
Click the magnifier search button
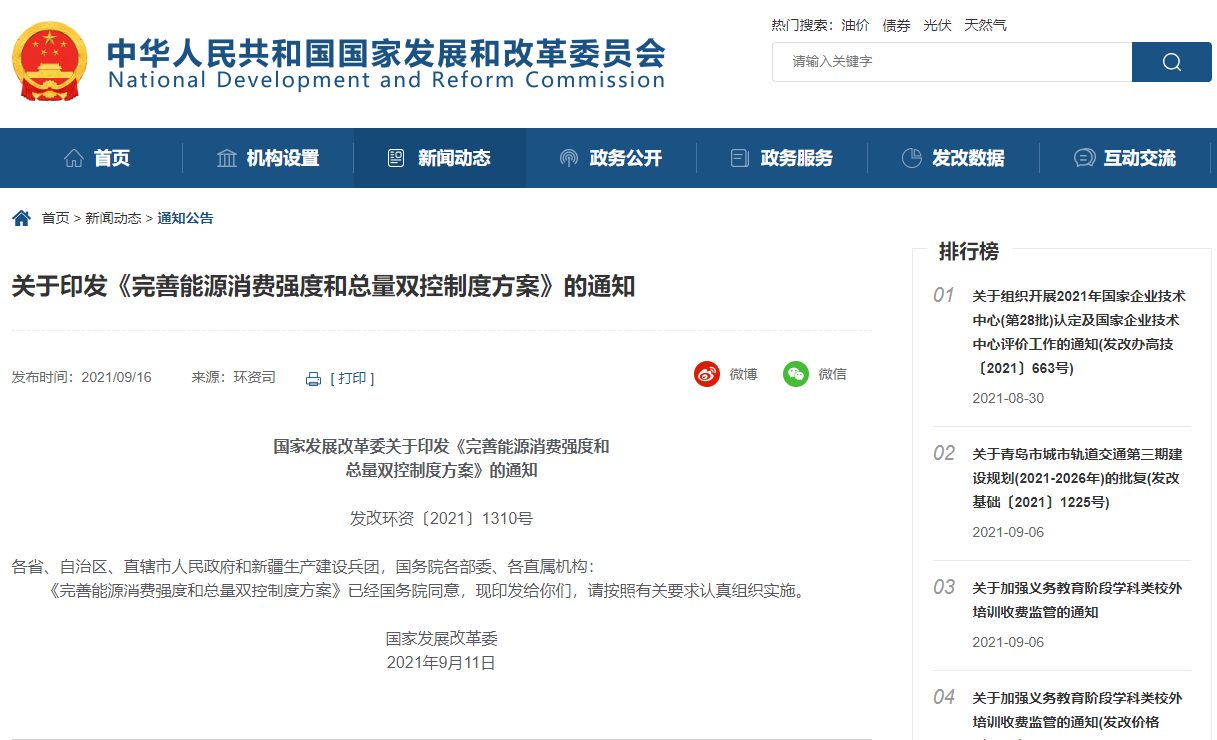pyautogui.click(x=1171, y=62)
